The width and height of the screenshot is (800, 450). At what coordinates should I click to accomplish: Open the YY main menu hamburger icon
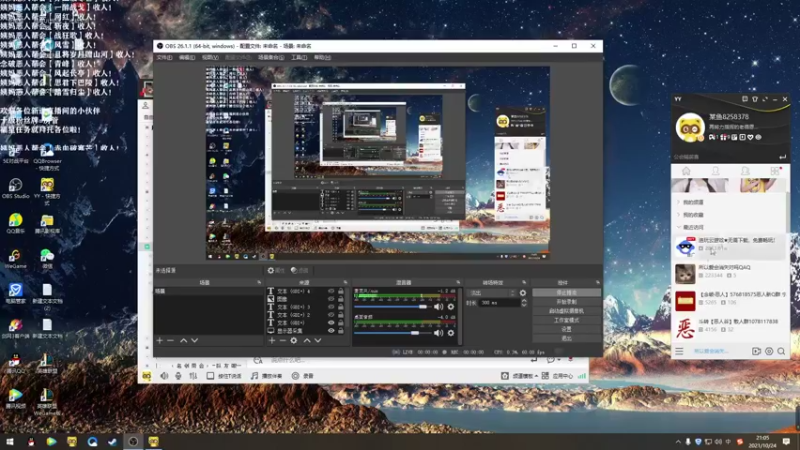click(x=679, y=351)
